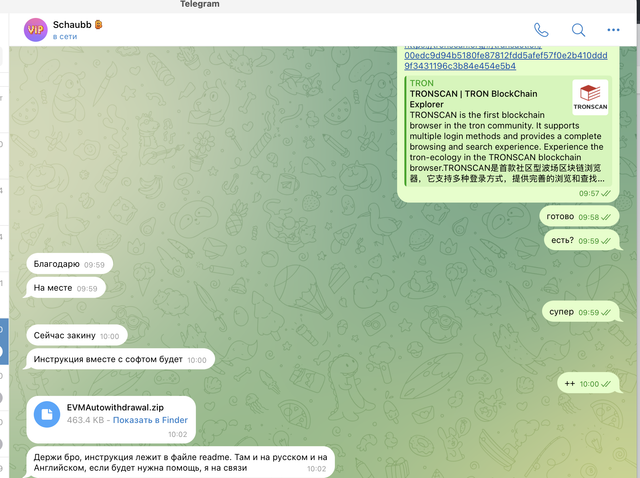Click the Telegram window title
Viewport: 640px width, 478px height.
coord(200,4)
